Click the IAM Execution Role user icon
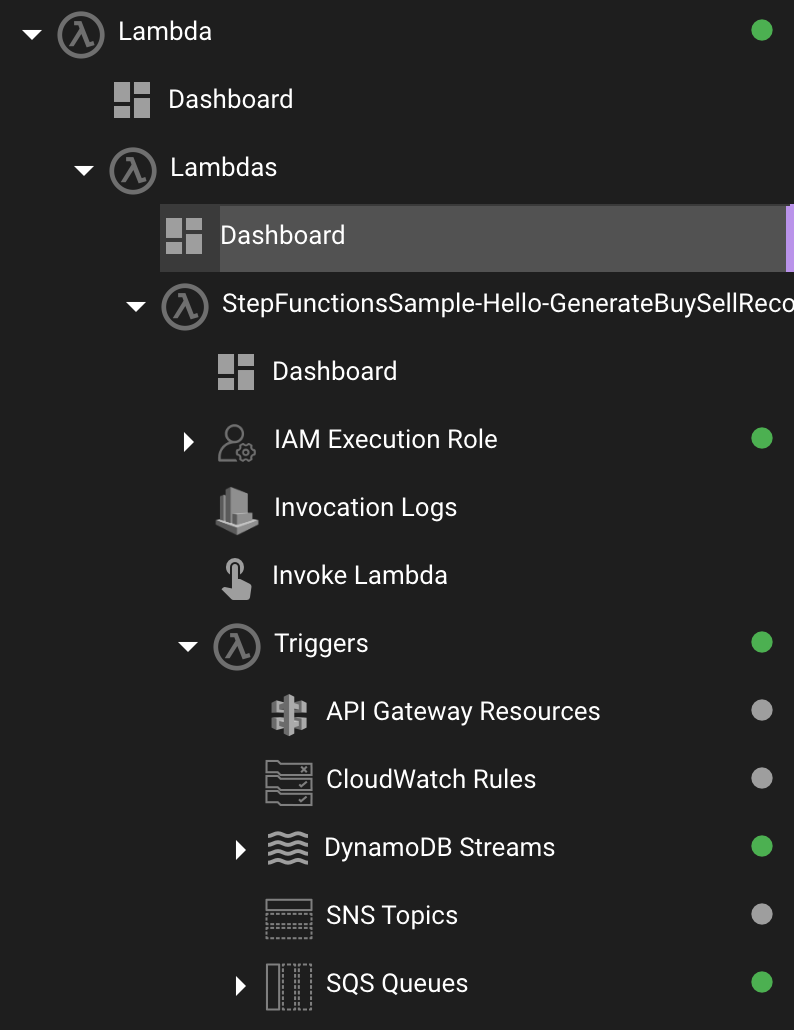The image size is (794, 1030). (x=236, y=443)
